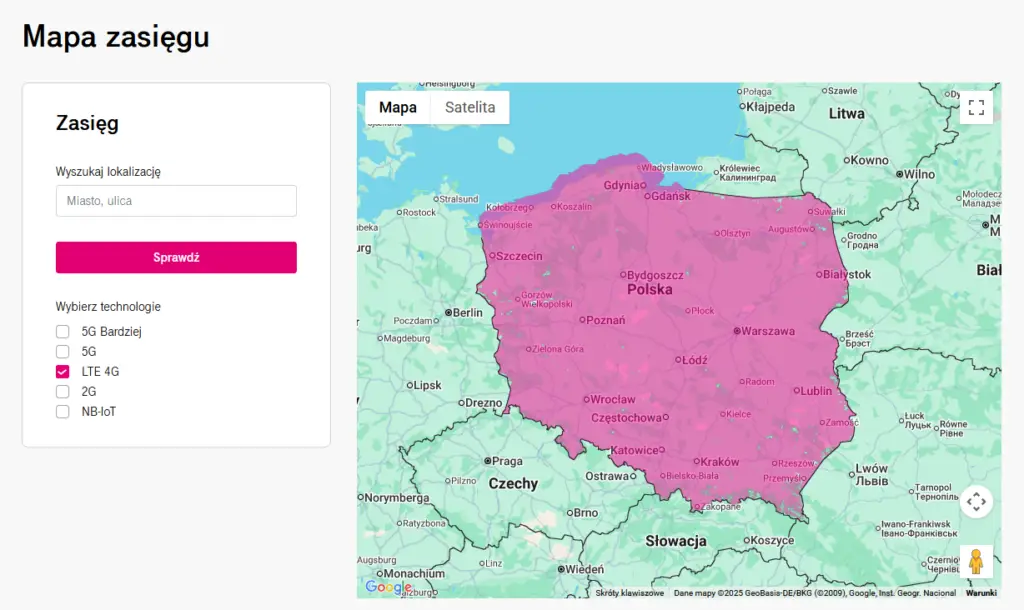Open map camera pan controls
Viewport: 1024px width, 610px height.
[976, 501]
